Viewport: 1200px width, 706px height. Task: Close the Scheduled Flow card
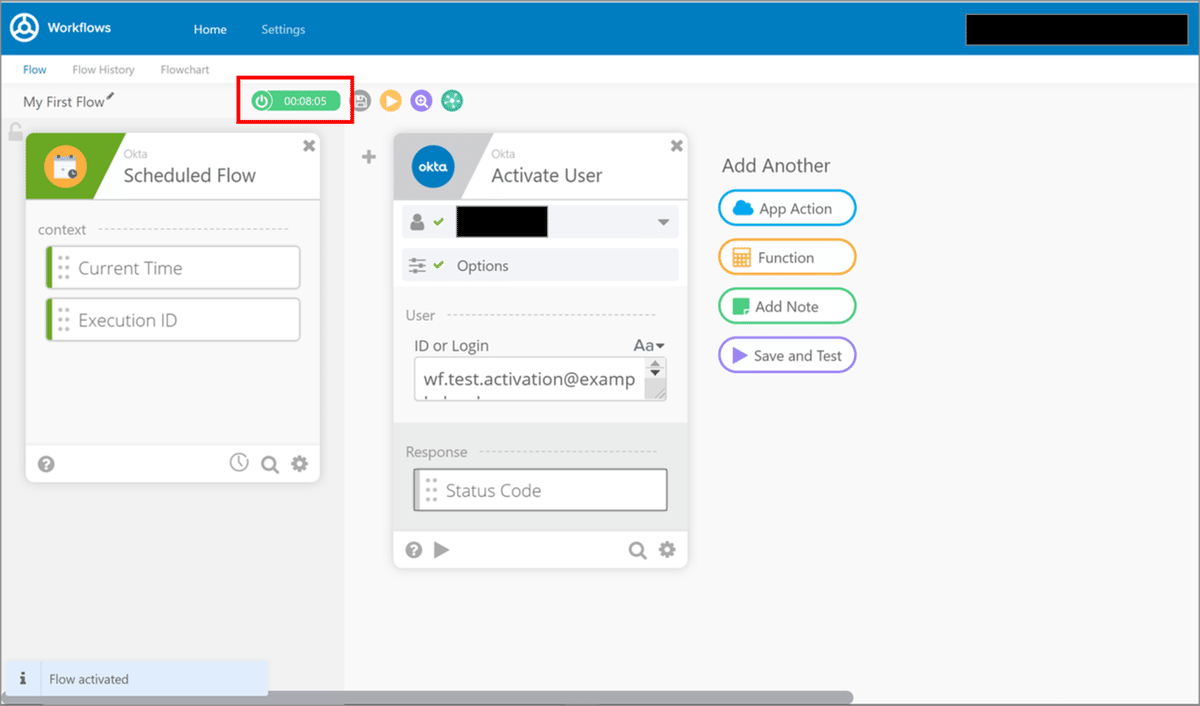point(309,146)
